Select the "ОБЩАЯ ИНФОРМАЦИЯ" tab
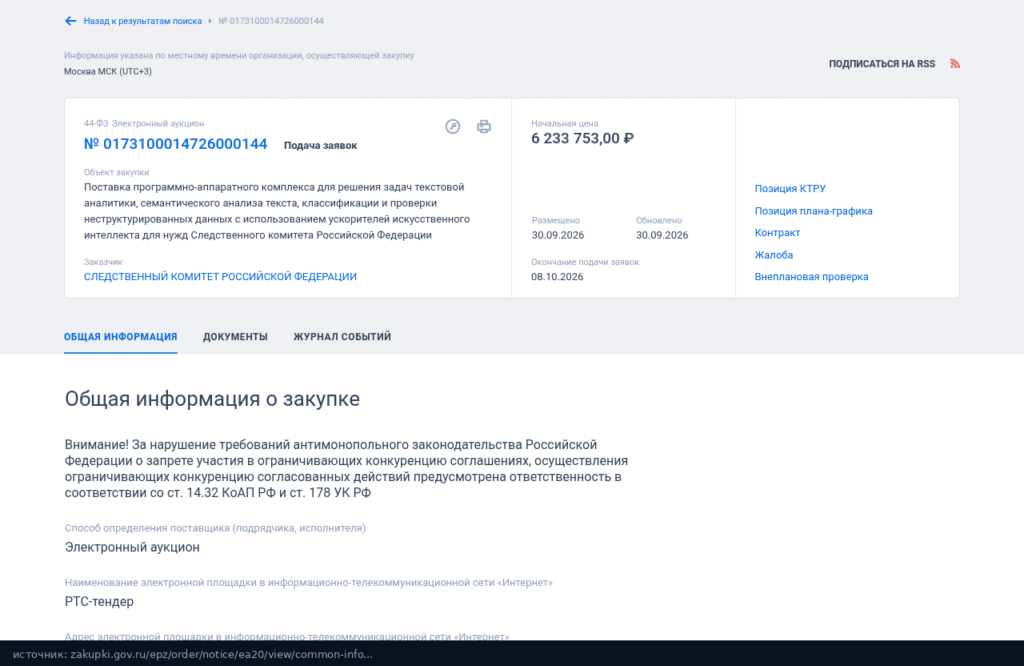 [120, 336]
